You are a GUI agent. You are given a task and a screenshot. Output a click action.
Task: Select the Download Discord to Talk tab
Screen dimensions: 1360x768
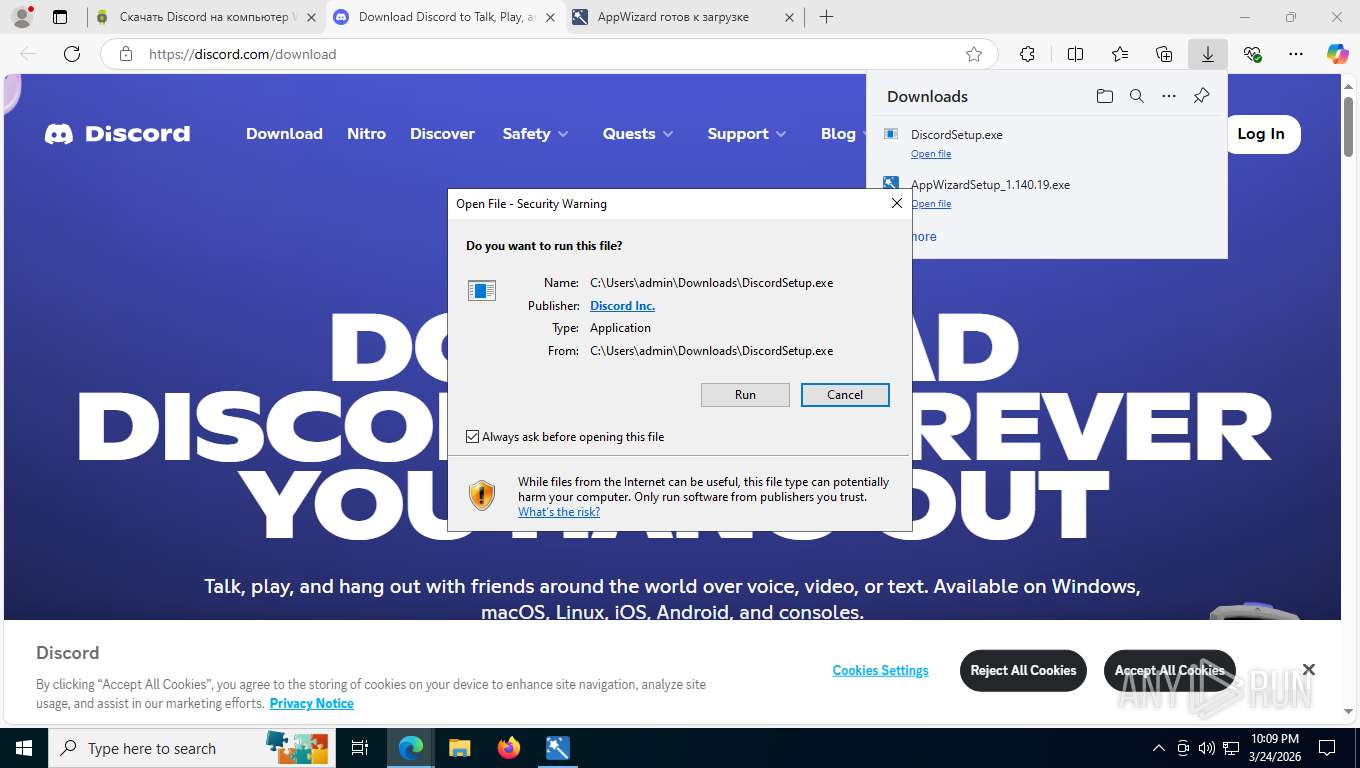click(445, 17)
